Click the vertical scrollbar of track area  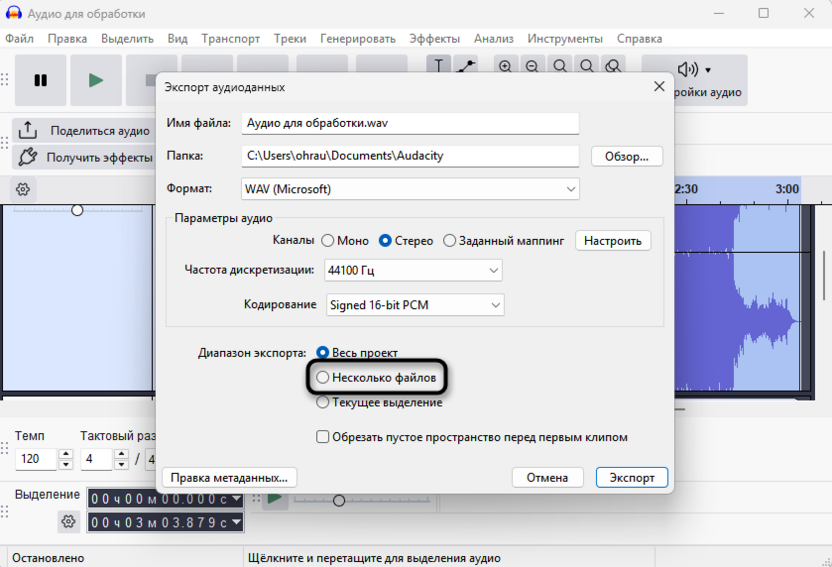(x=825, y=276)
